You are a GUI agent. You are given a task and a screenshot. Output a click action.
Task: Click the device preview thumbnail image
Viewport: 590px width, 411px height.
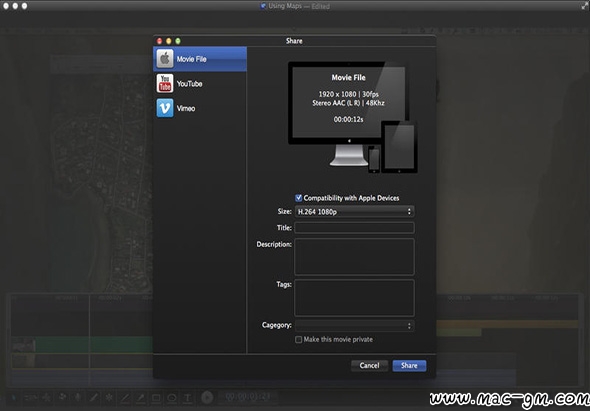pyautogui.click(x=353, y=117)
